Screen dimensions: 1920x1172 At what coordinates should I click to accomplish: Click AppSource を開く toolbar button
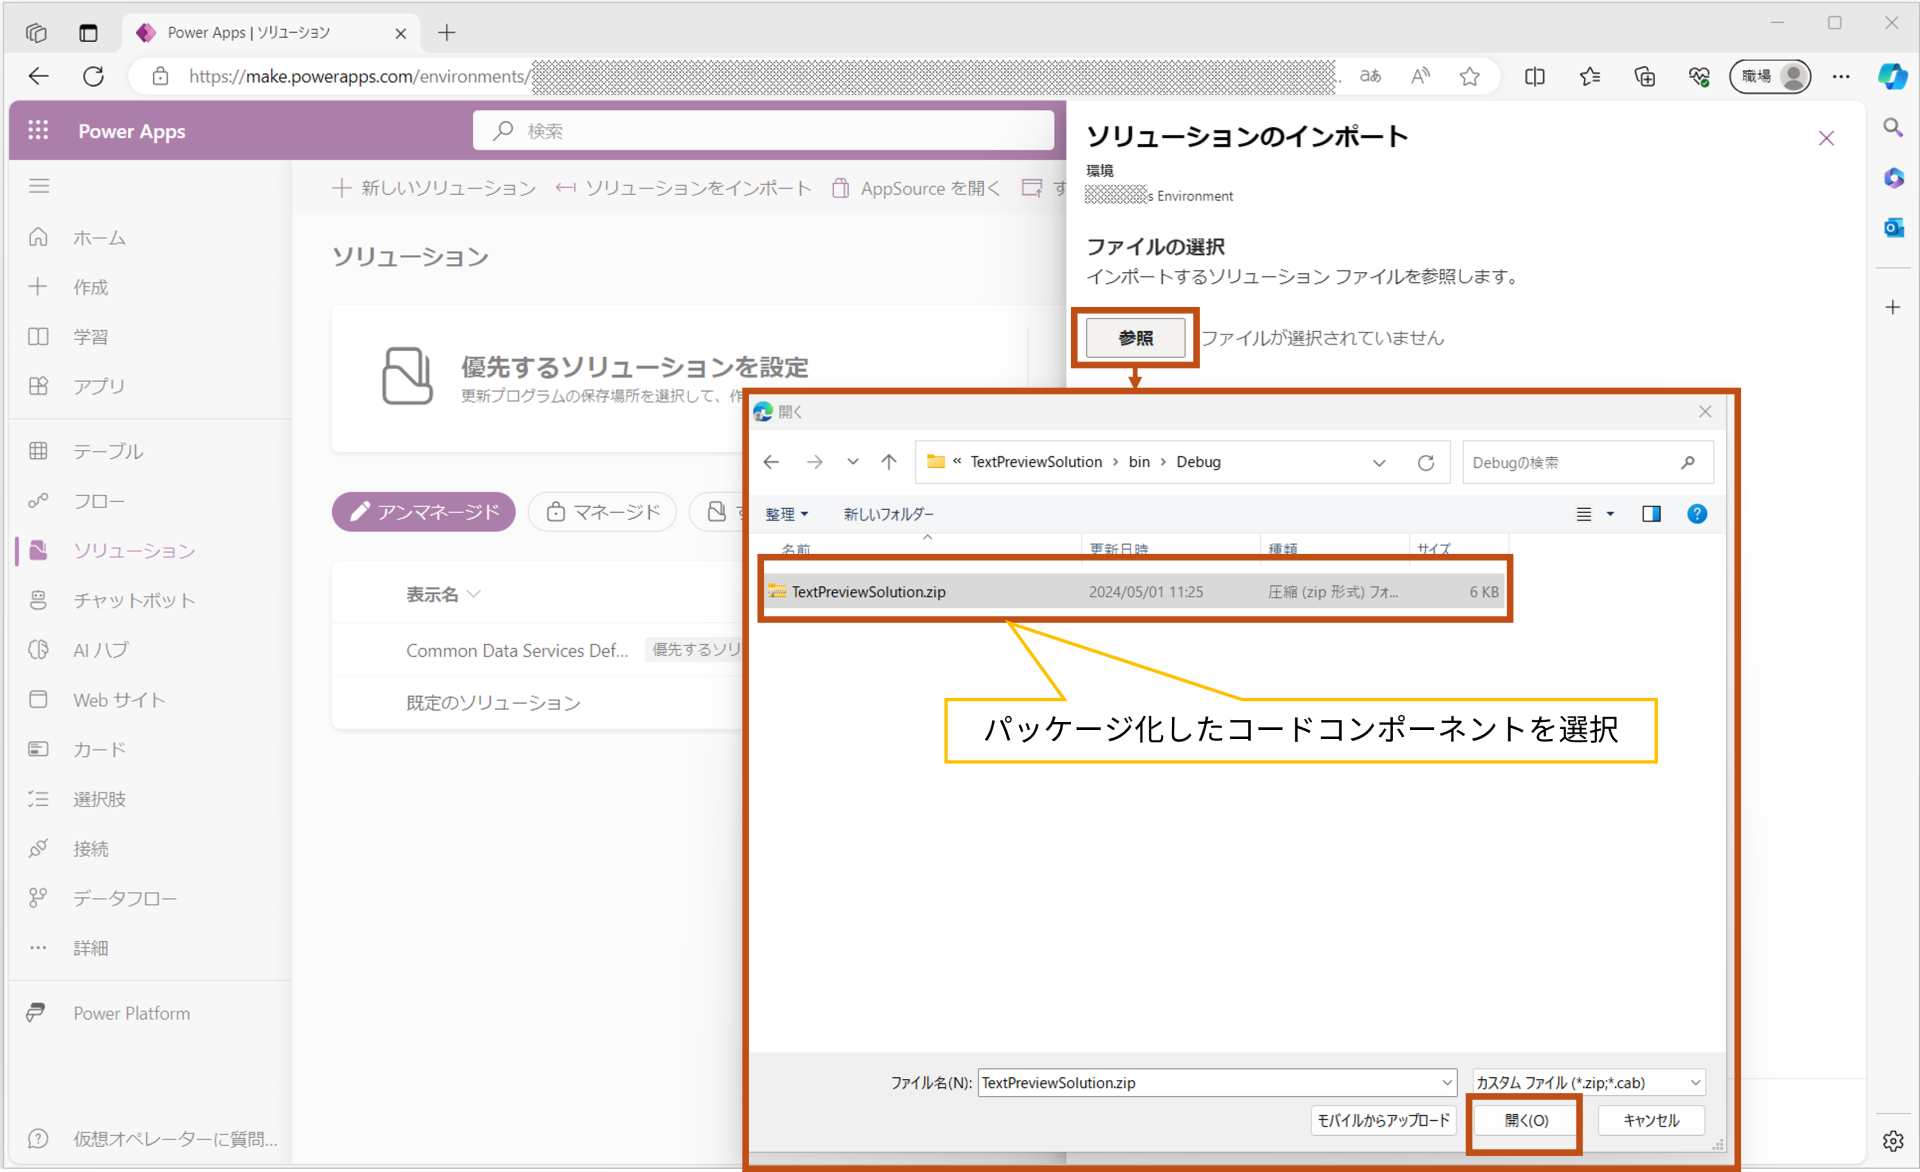click(x=915, y=188)
